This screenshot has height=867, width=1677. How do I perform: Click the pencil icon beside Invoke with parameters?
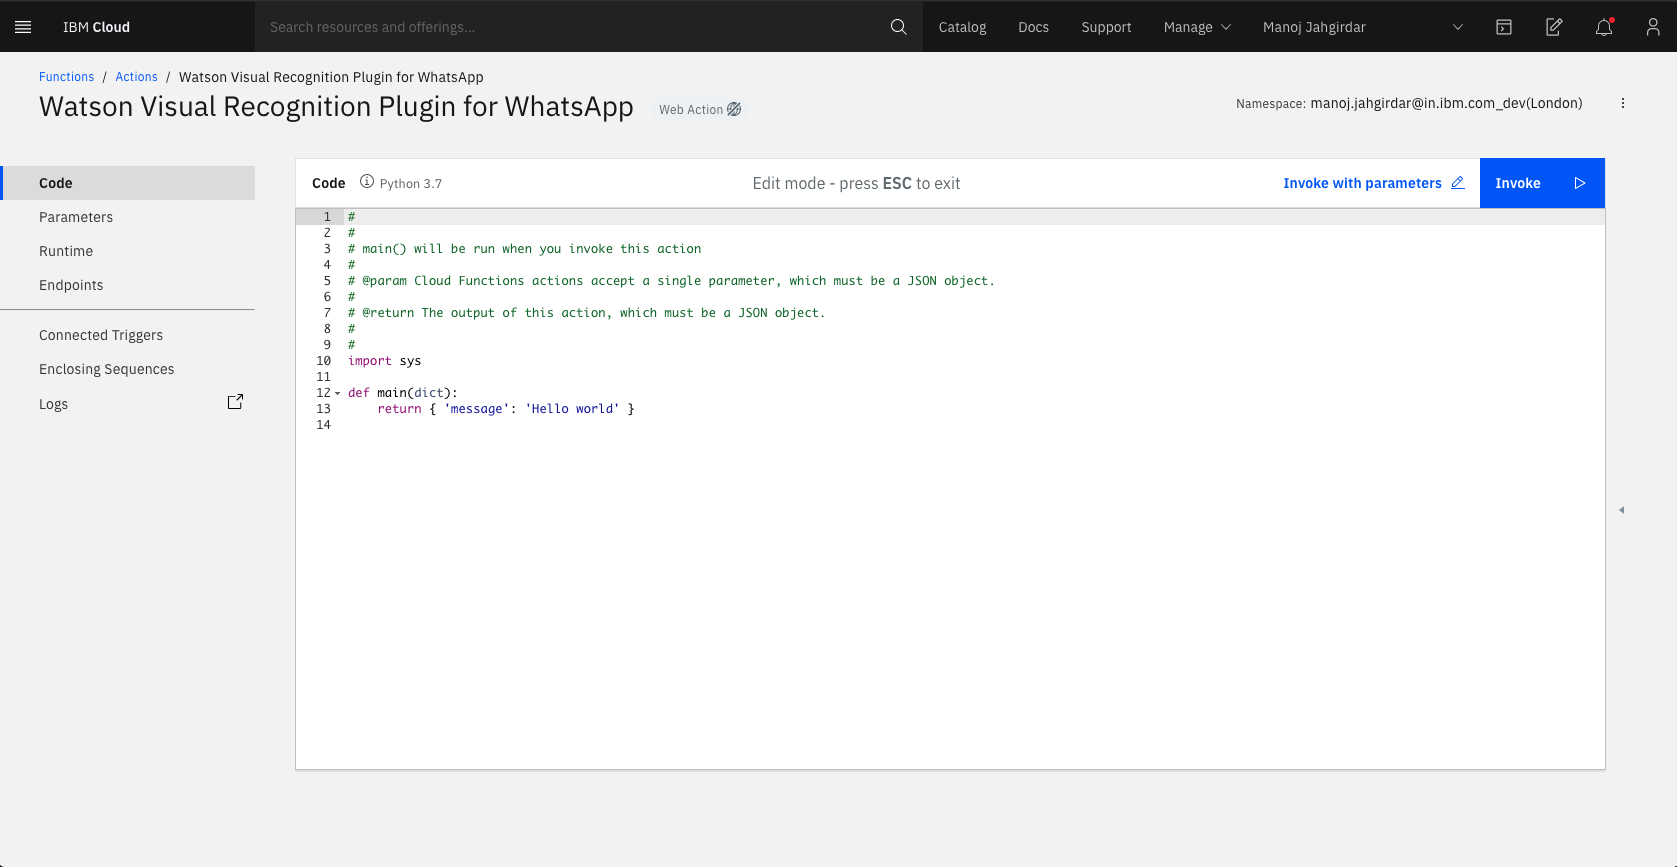(x=1458, y=183)
